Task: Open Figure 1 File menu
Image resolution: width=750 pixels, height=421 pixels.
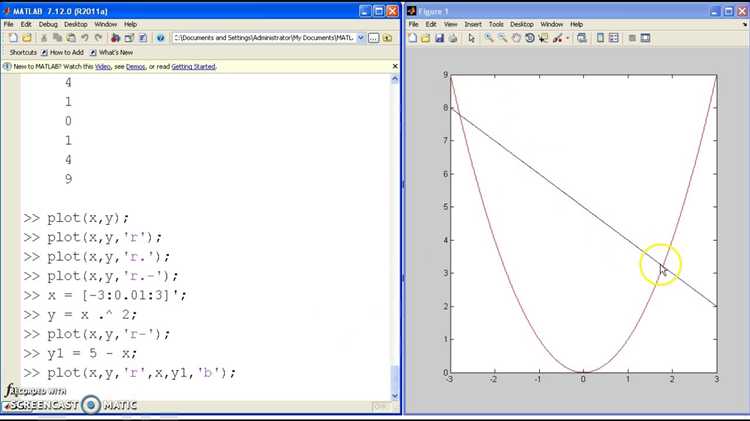Action: pos(413,24)
